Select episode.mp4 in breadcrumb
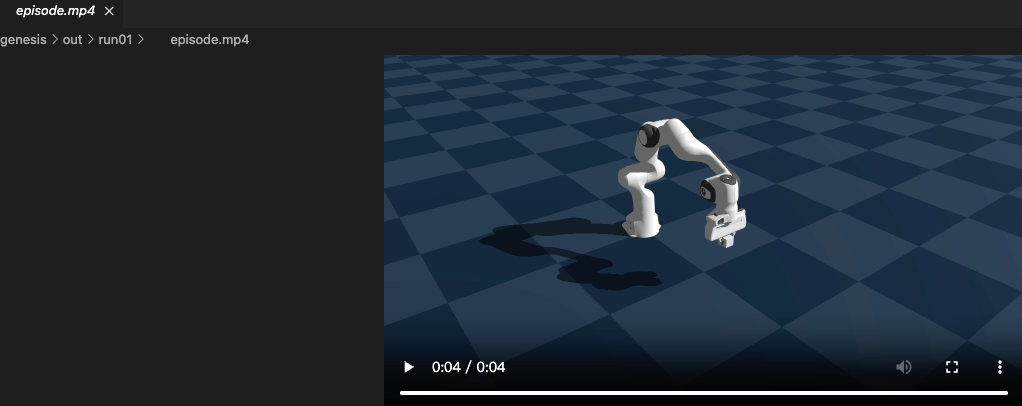This screenshot has height=406, width=1022. [209, 40]
